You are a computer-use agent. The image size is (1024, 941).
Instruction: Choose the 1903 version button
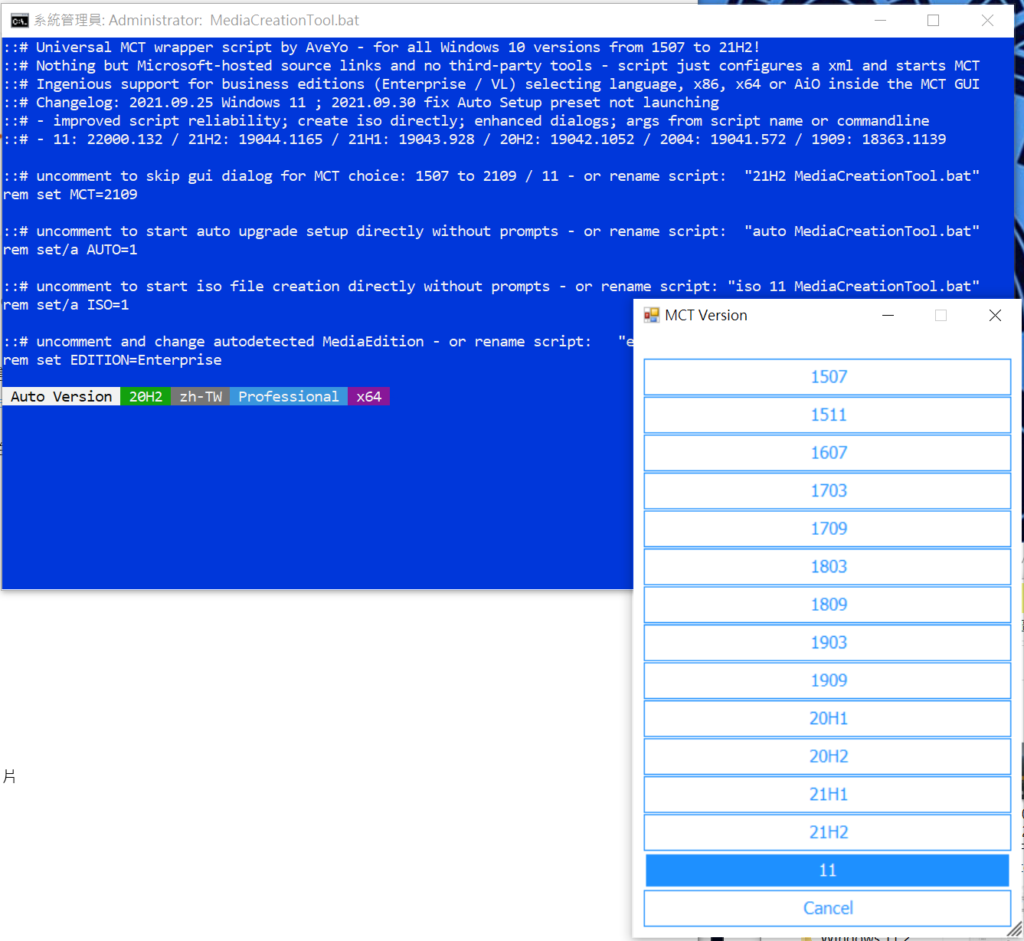(827, 642)
